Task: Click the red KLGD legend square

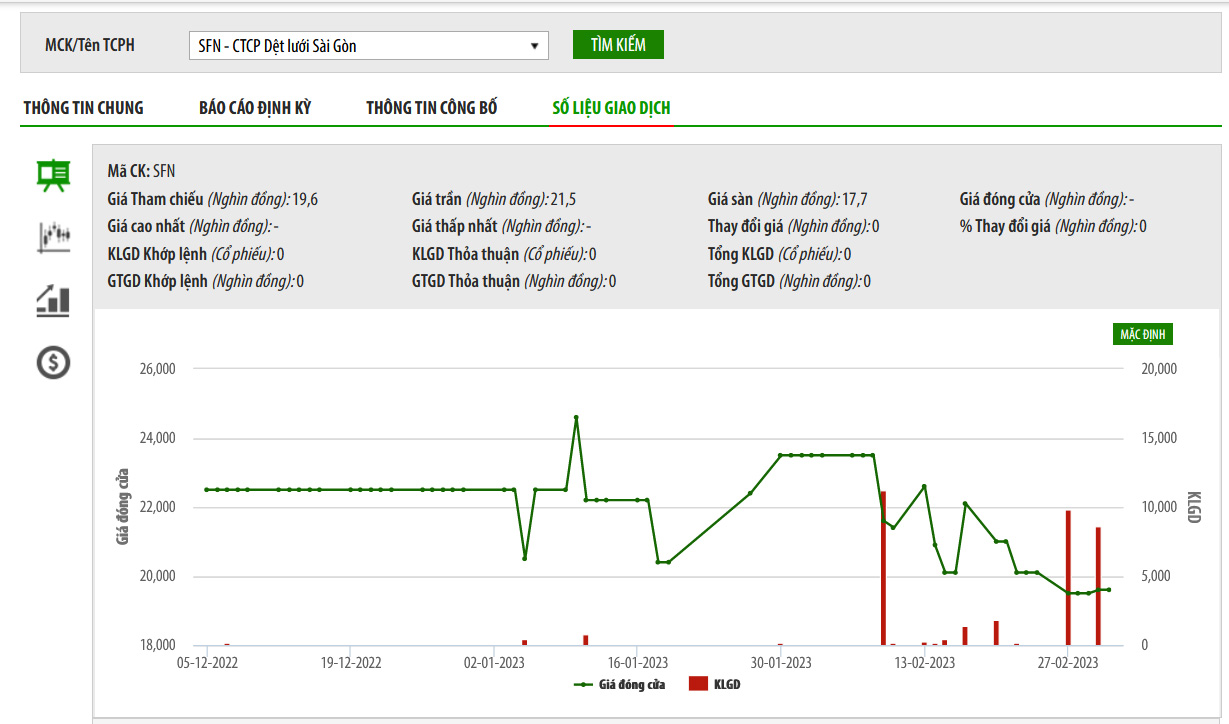Action: pyautogui.click(x=698, y=685)
